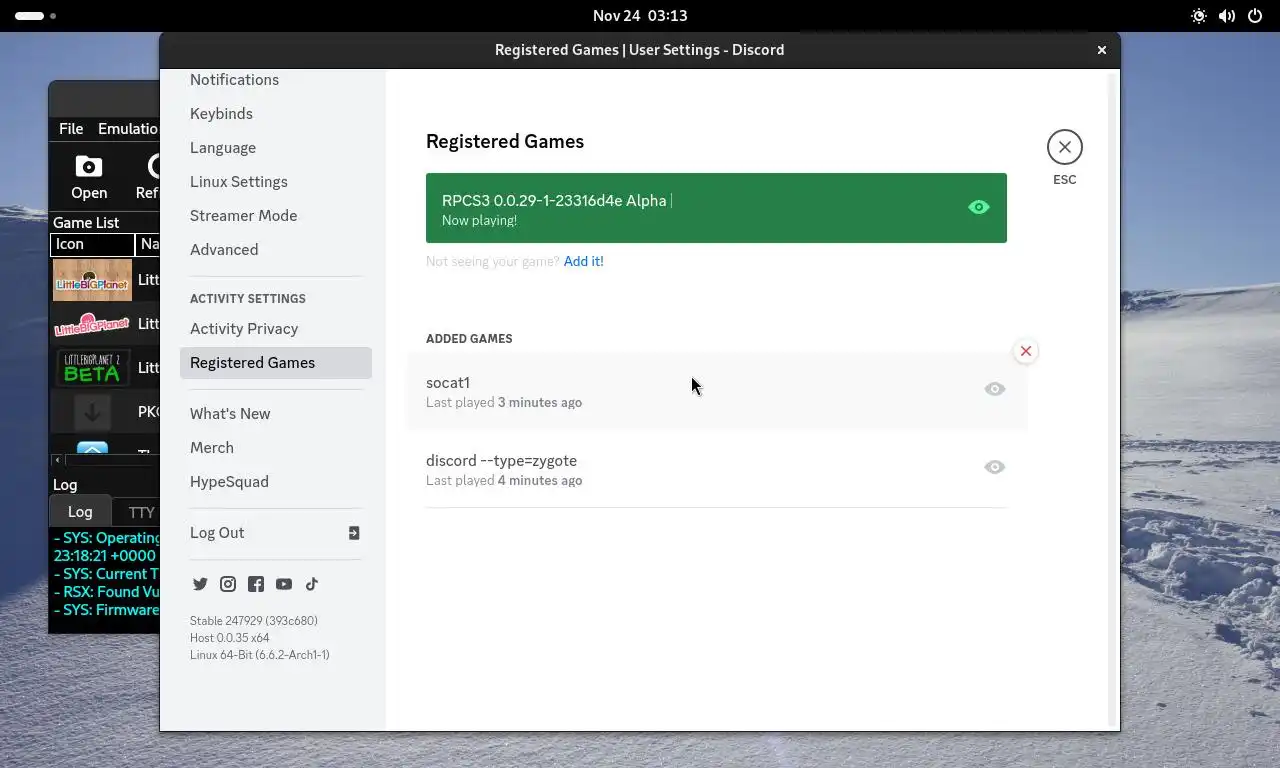
Task: Click the 'Now playing!' status text
Action: [480, 221]
